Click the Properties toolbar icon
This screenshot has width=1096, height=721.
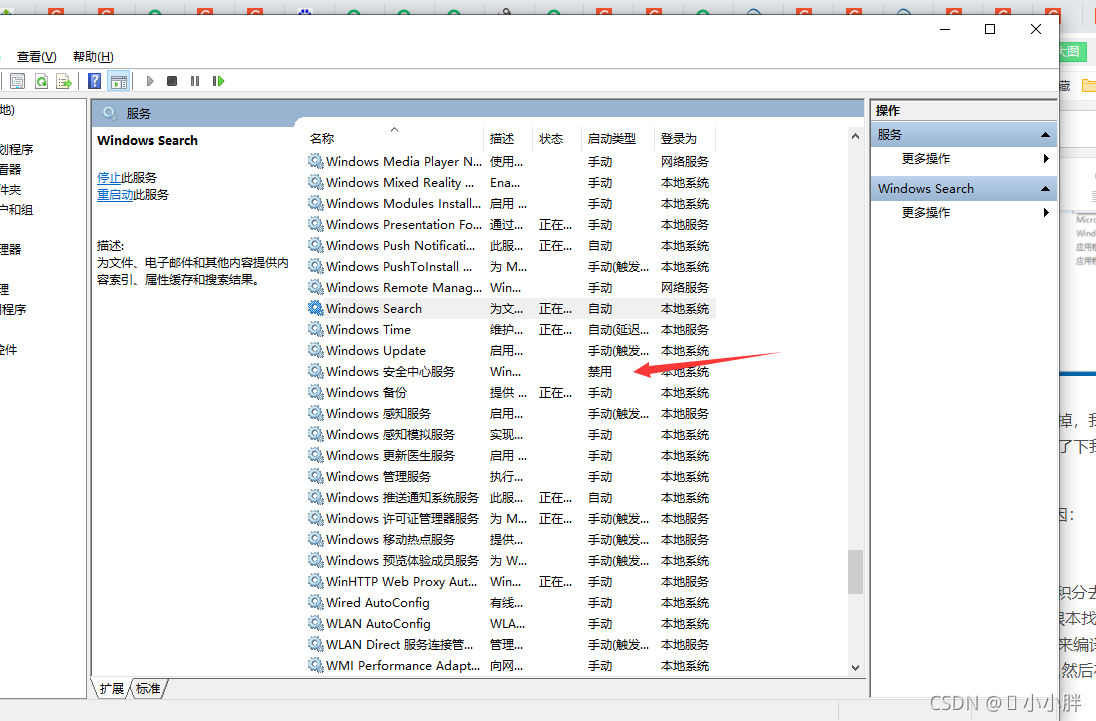tap(17, 81)
